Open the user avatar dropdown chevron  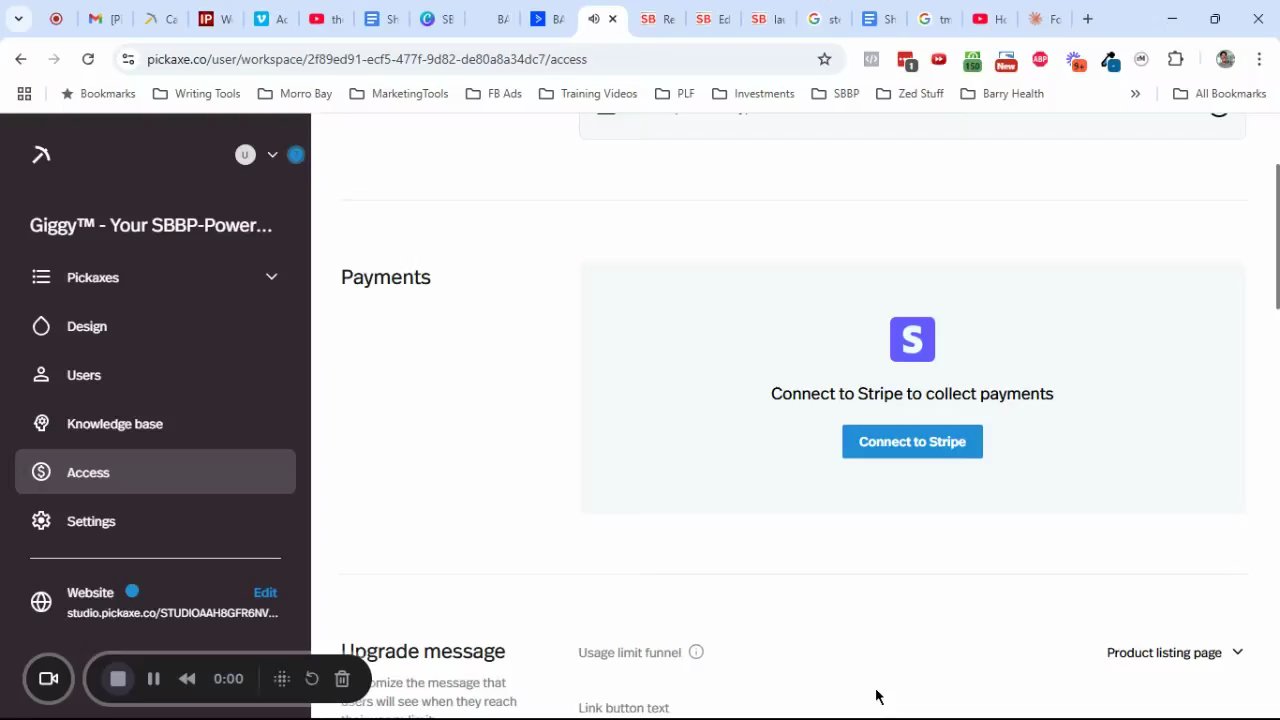272,155
